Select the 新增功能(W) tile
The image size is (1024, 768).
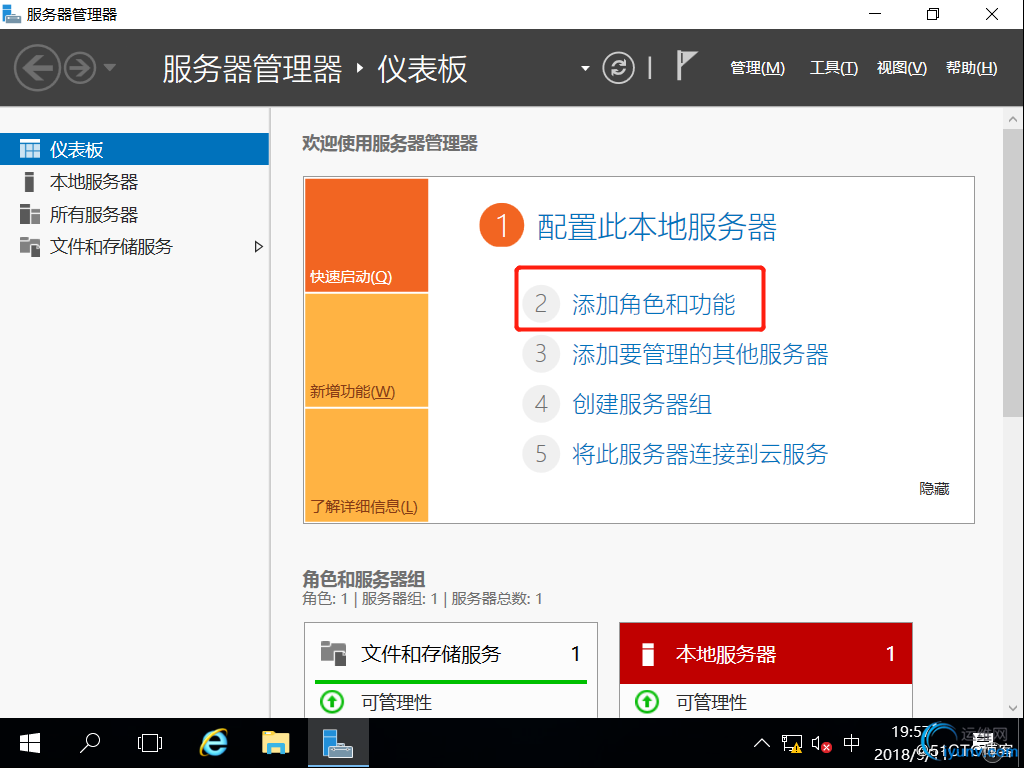click(366, 351)
